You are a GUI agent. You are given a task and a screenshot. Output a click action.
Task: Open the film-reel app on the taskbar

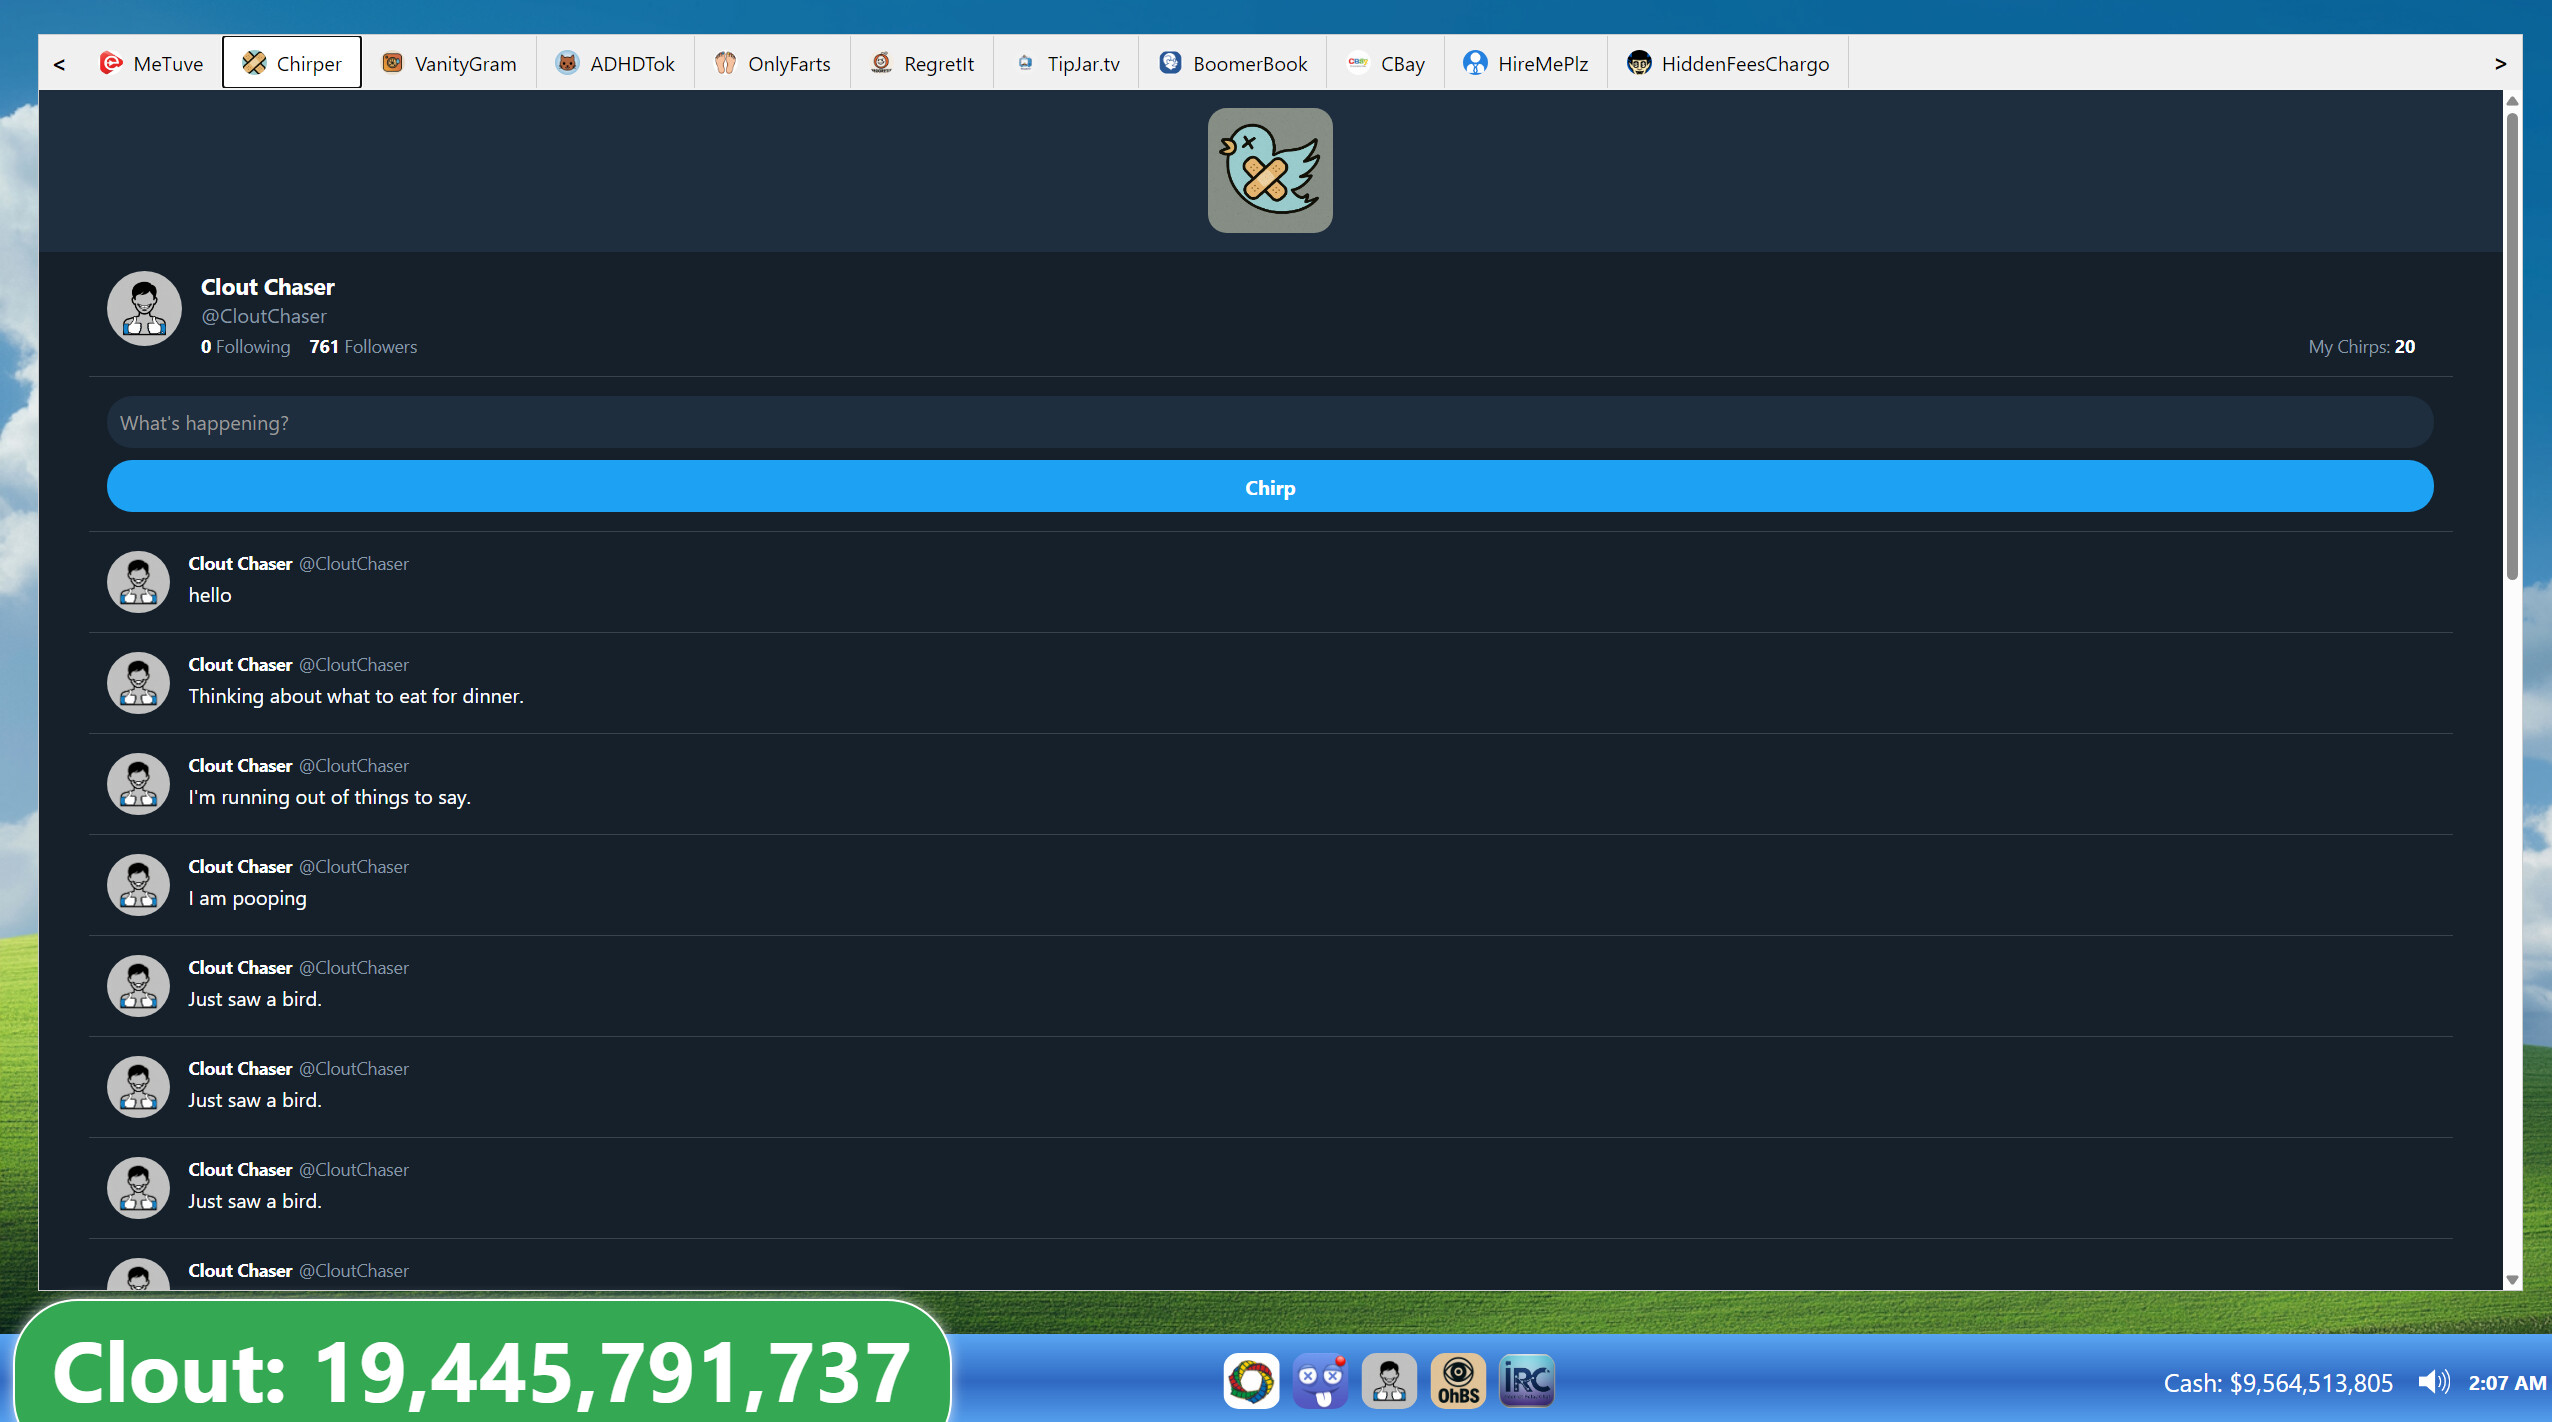(x=1253, y=1380)
